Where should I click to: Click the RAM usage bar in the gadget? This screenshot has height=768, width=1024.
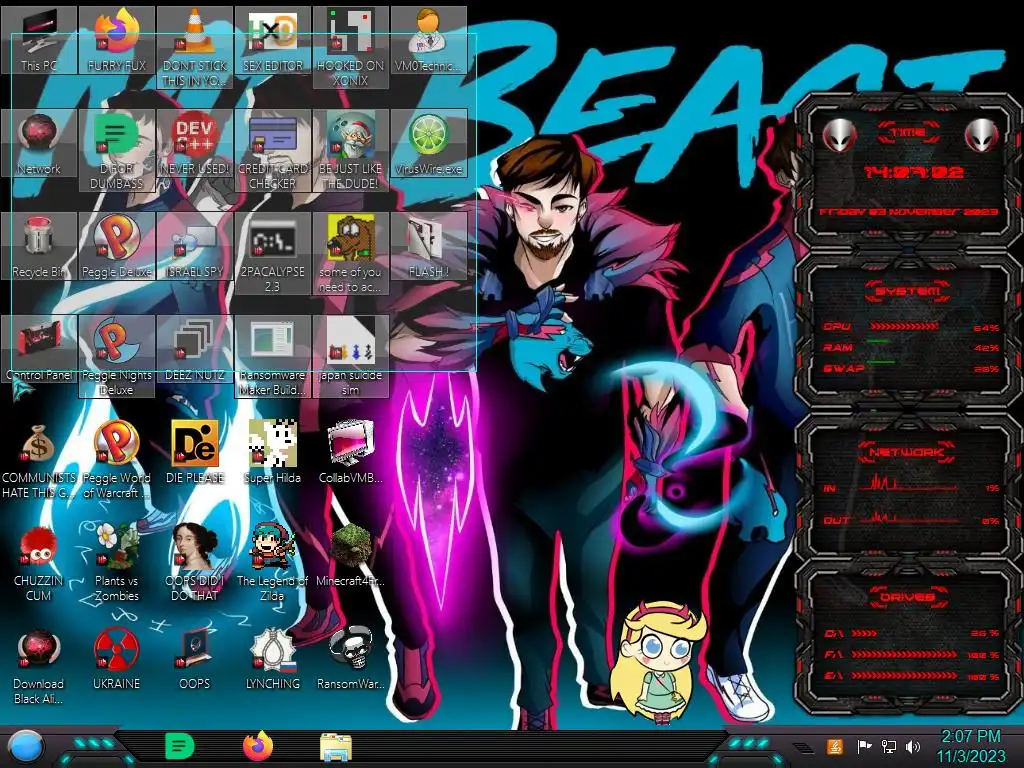point(878,342)
